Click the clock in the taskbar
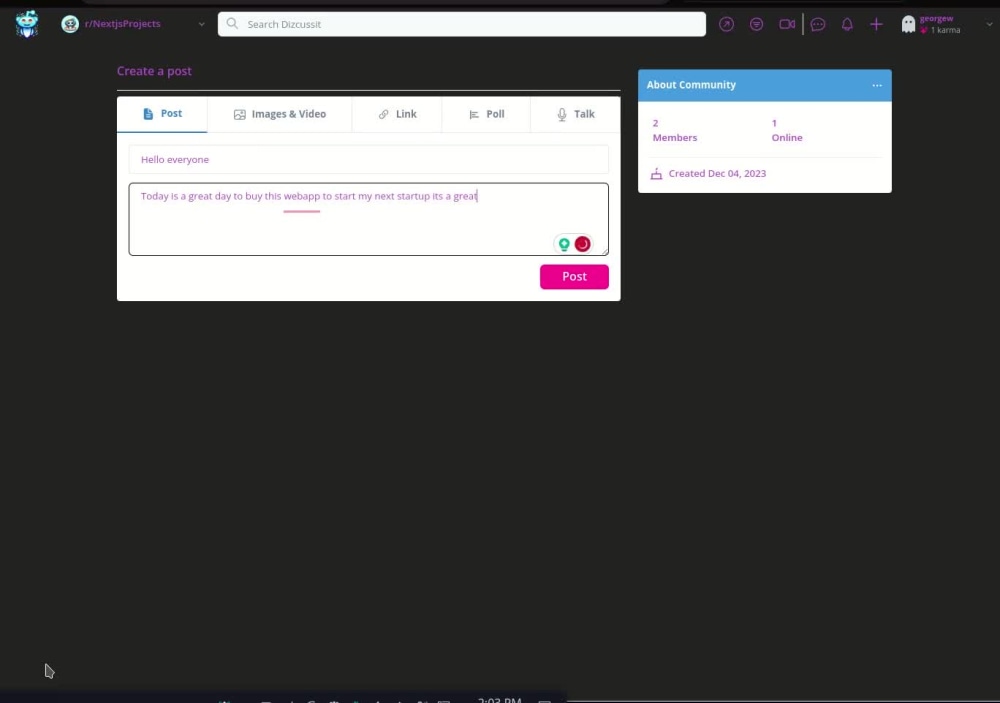 (498, 700)
